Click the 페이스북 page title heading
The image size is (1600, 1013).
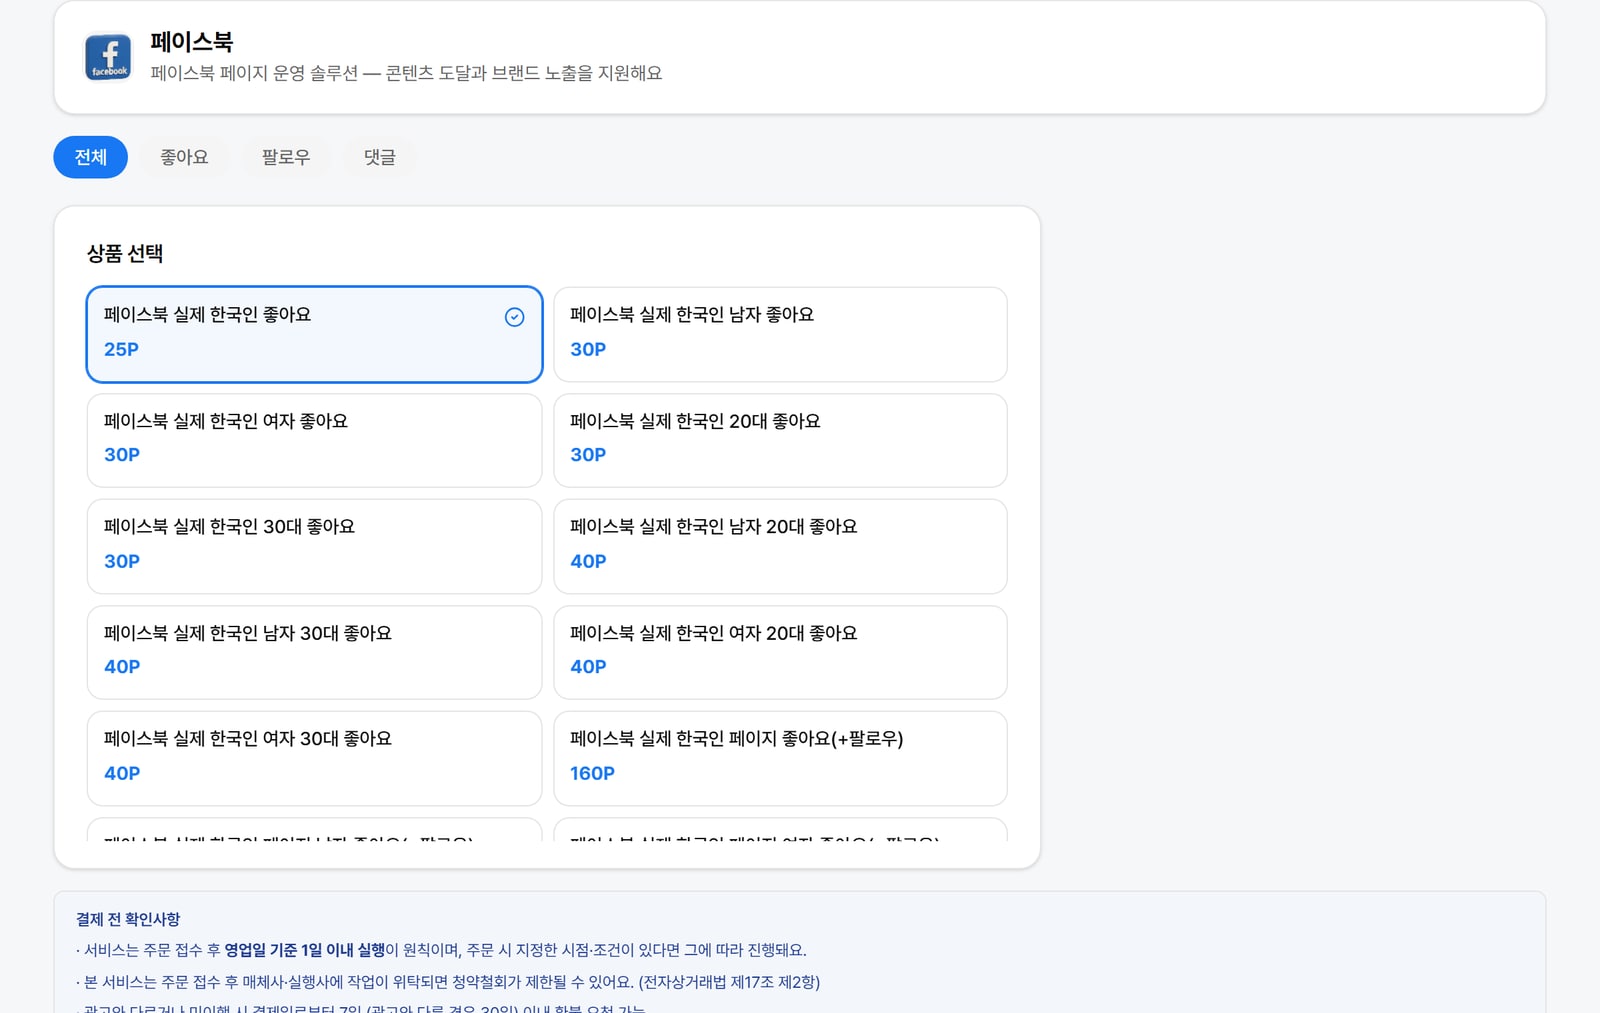192,42
